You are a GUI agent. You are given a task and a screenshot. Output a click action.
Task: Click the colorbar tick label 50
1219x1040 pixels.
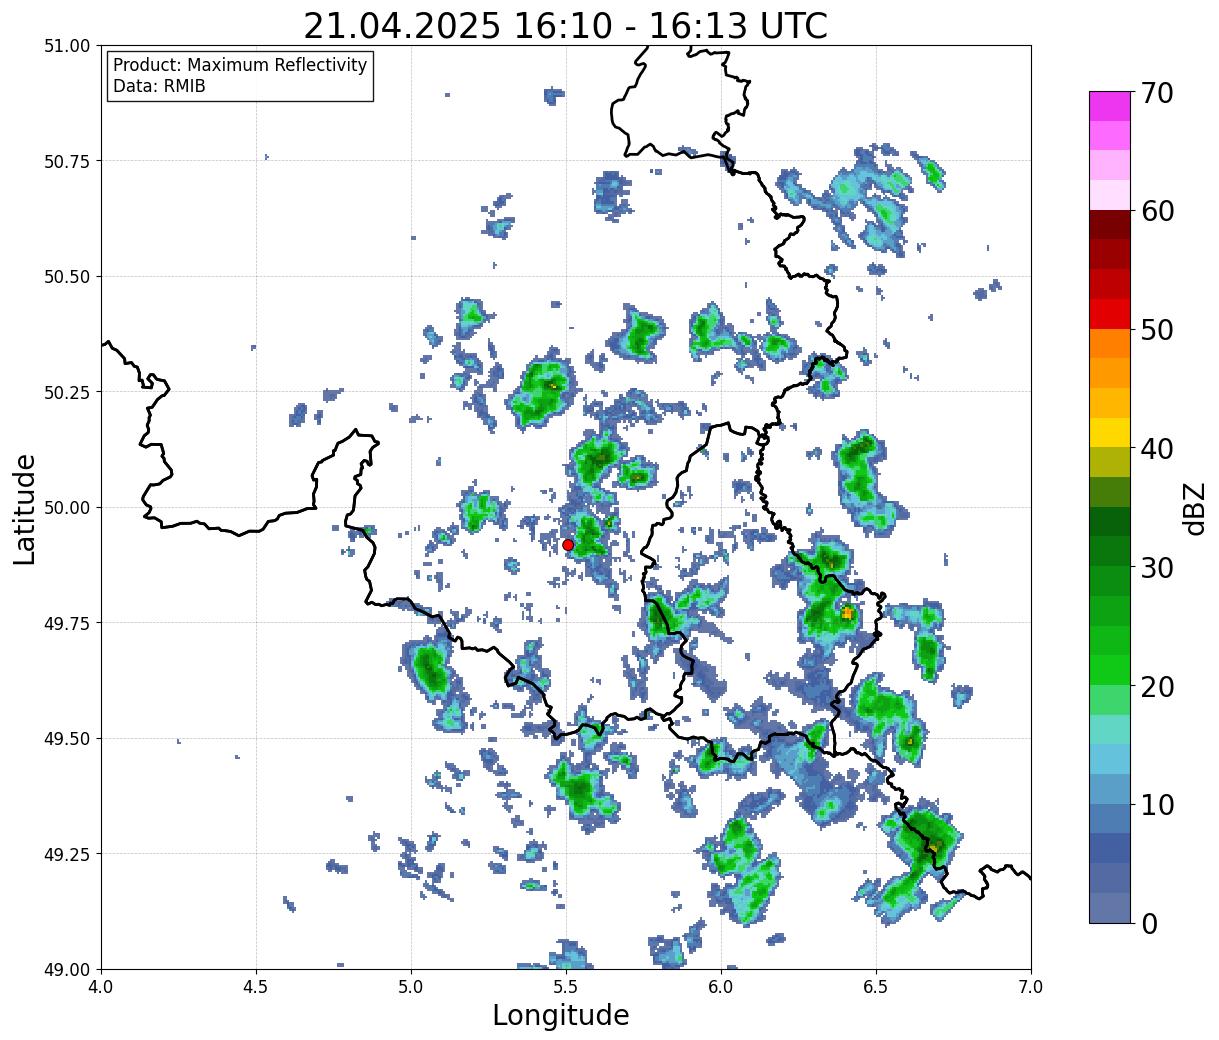point(1157,330)
